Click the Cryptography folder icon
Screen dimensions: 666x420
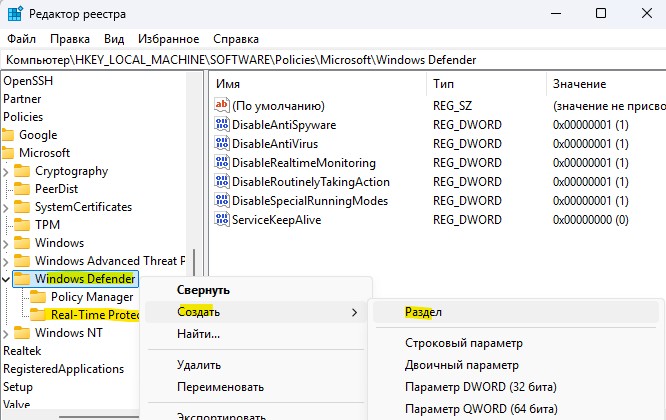click(x=22, y=171)
